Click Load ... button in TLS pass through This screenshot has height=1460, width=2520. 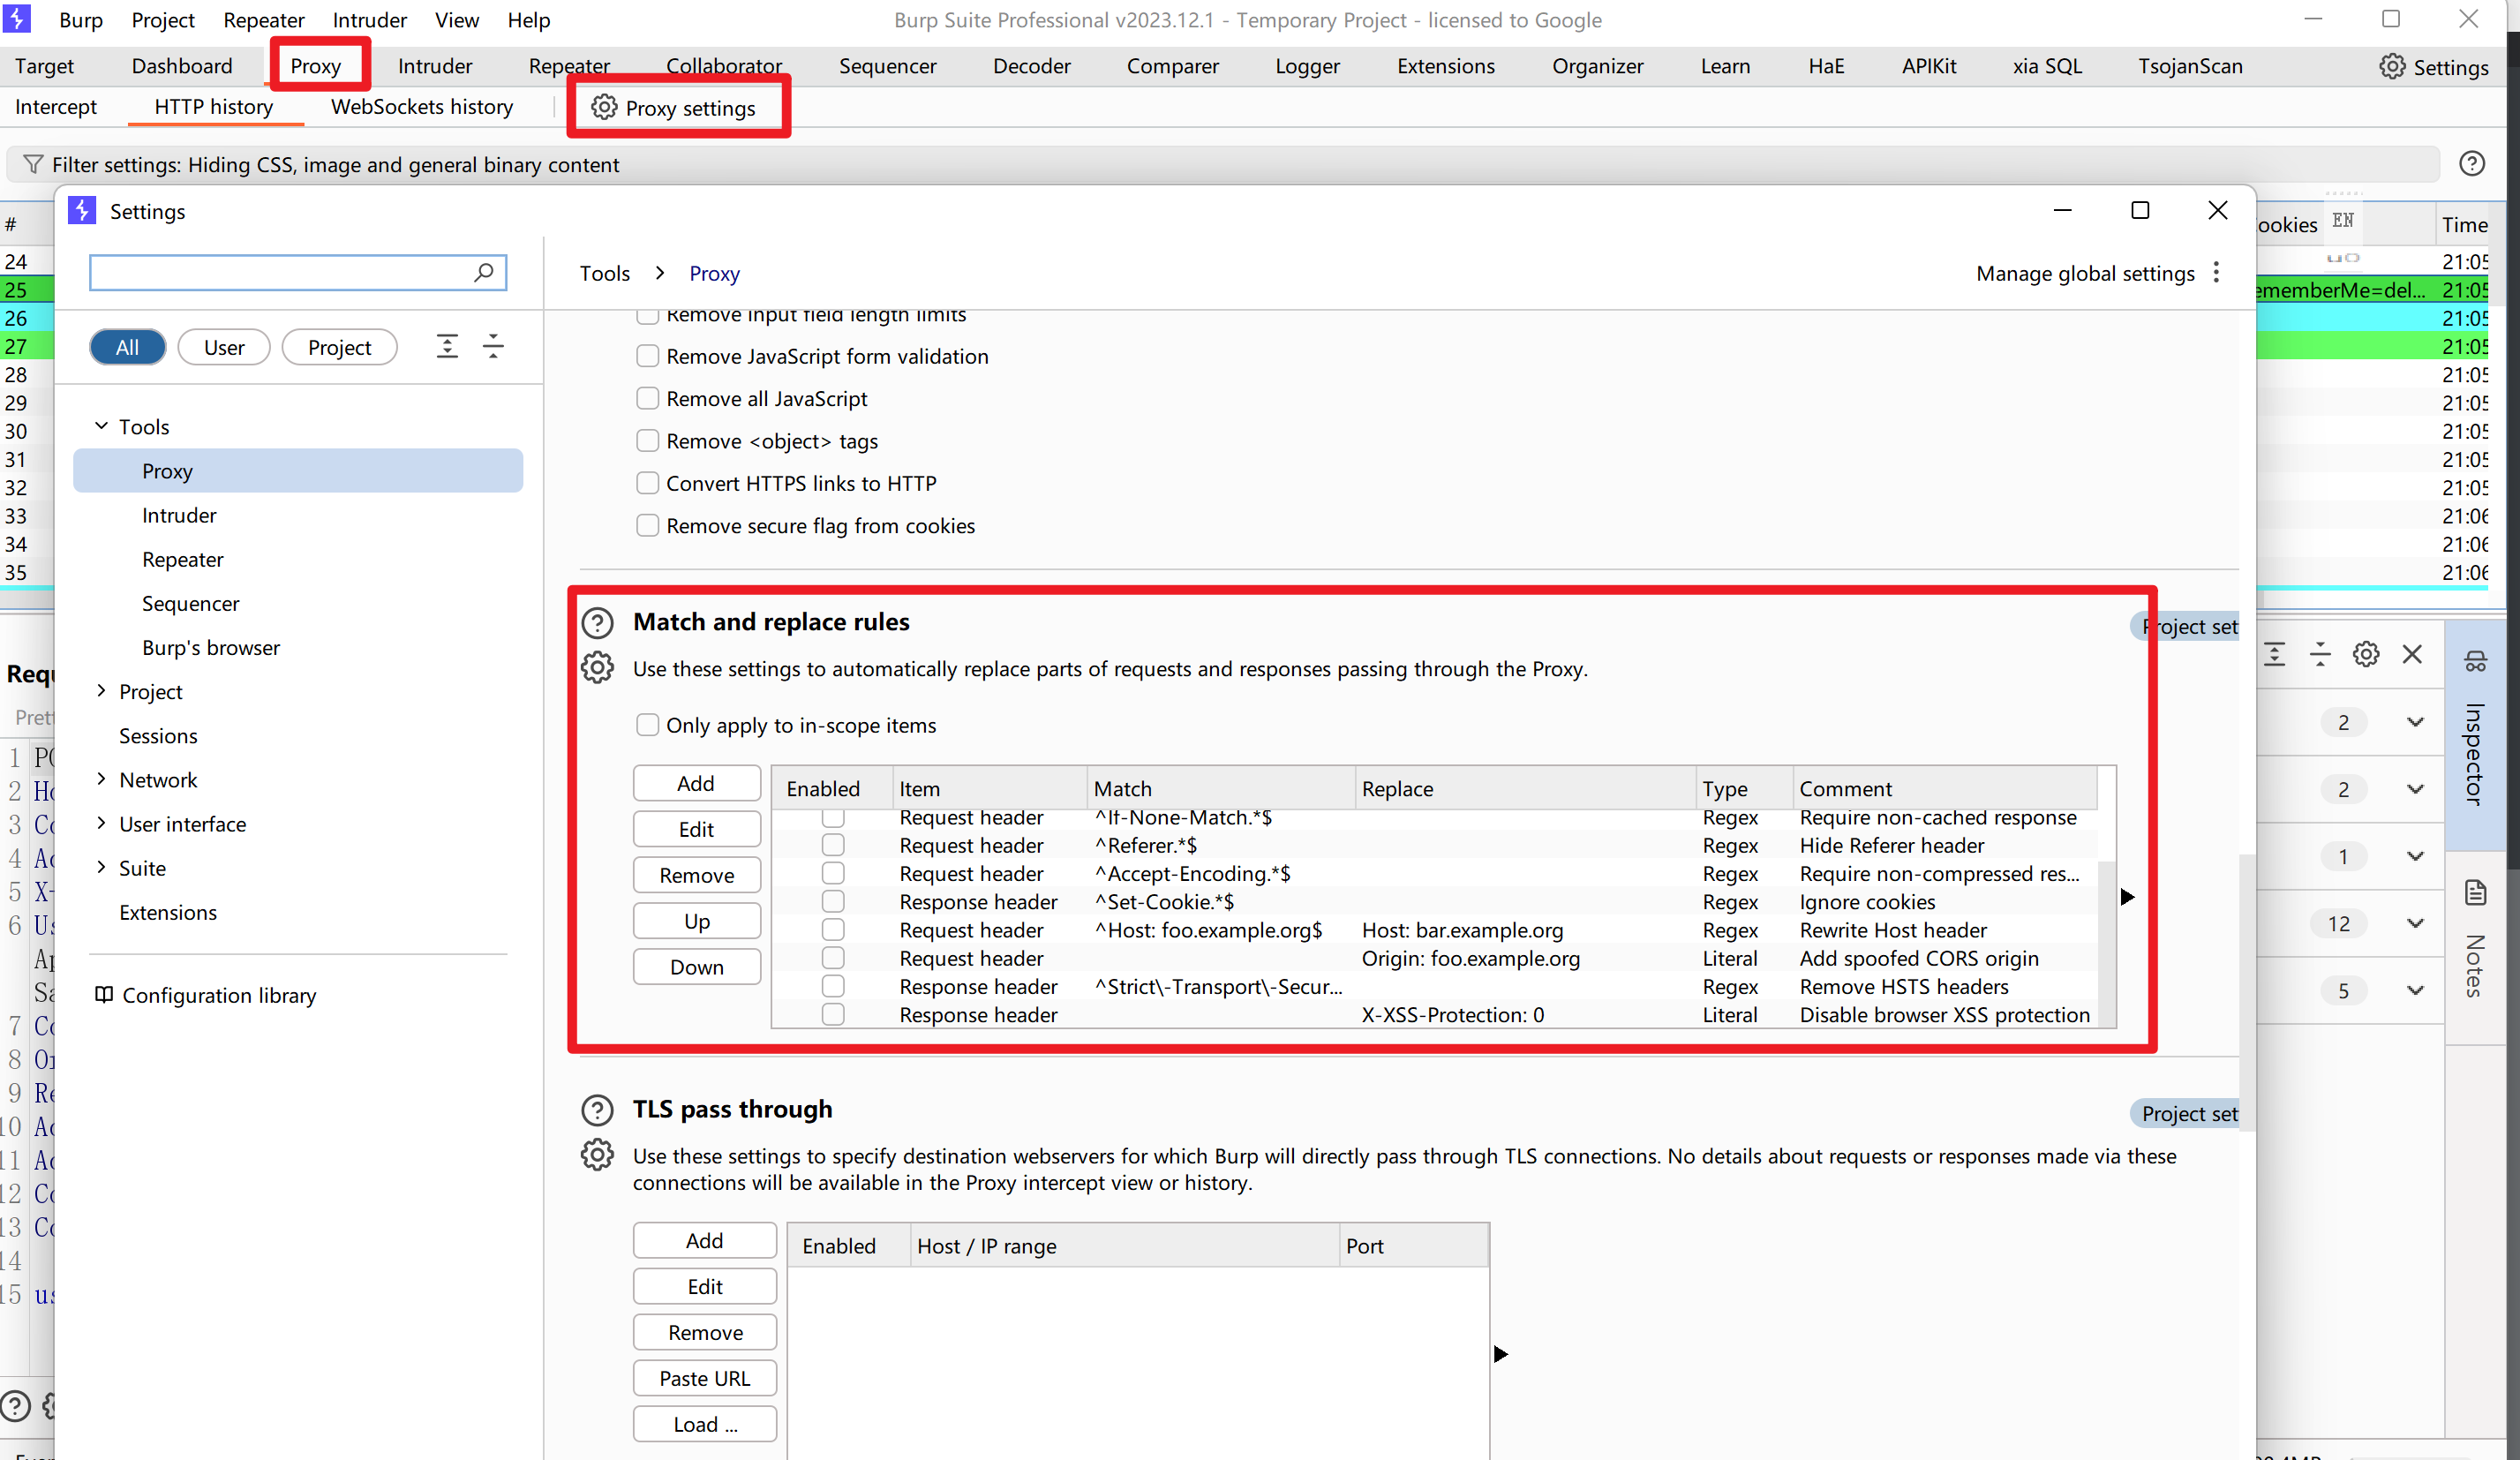tap(704, 1424)
